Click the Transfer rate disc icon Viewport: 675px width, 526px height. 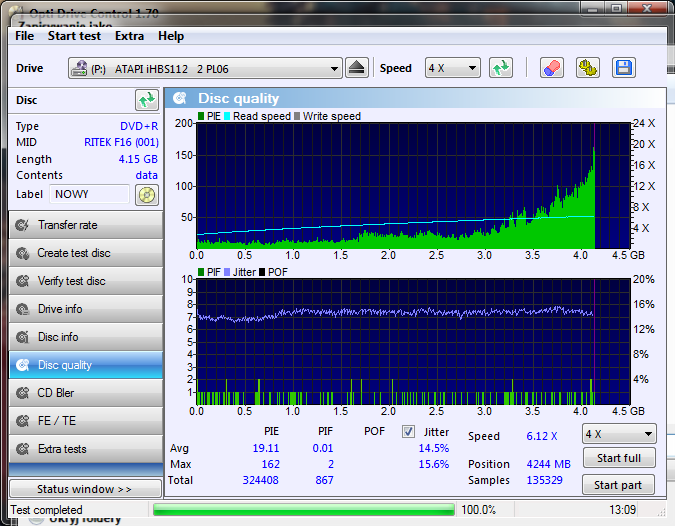tap(22, 225)
